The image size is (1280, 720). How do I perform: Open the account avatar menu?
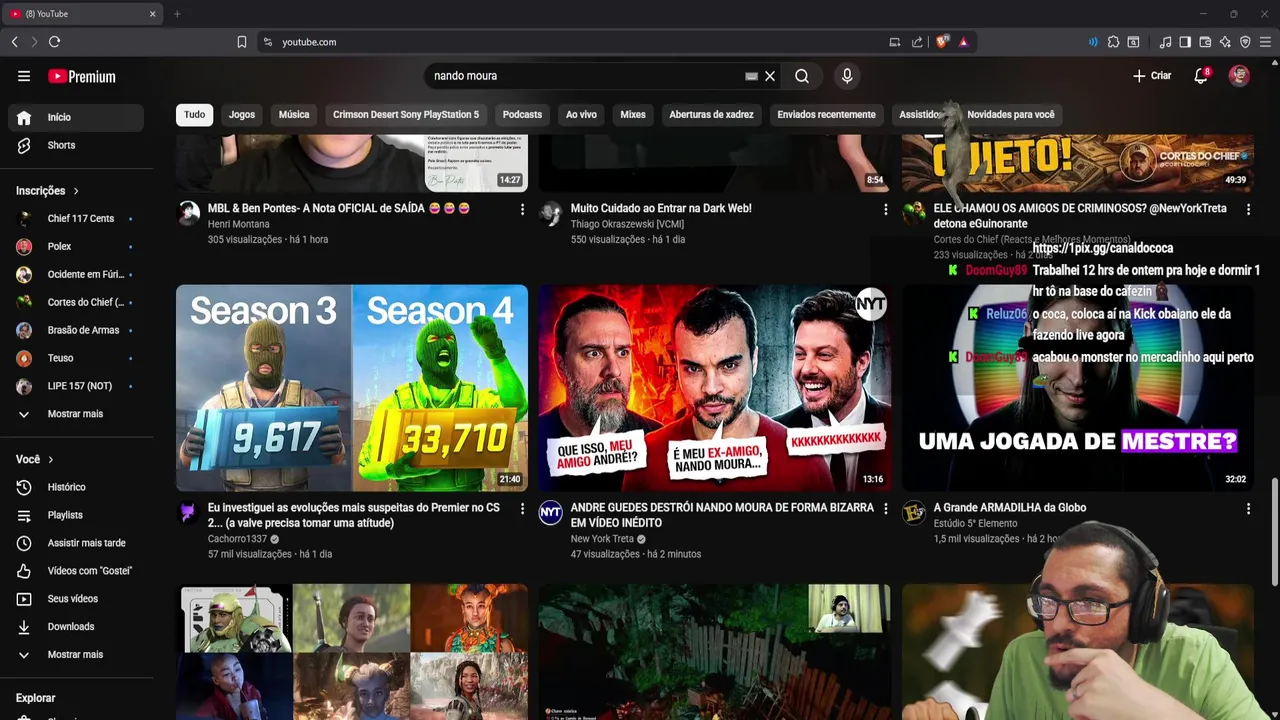(x=1239, y=76)
